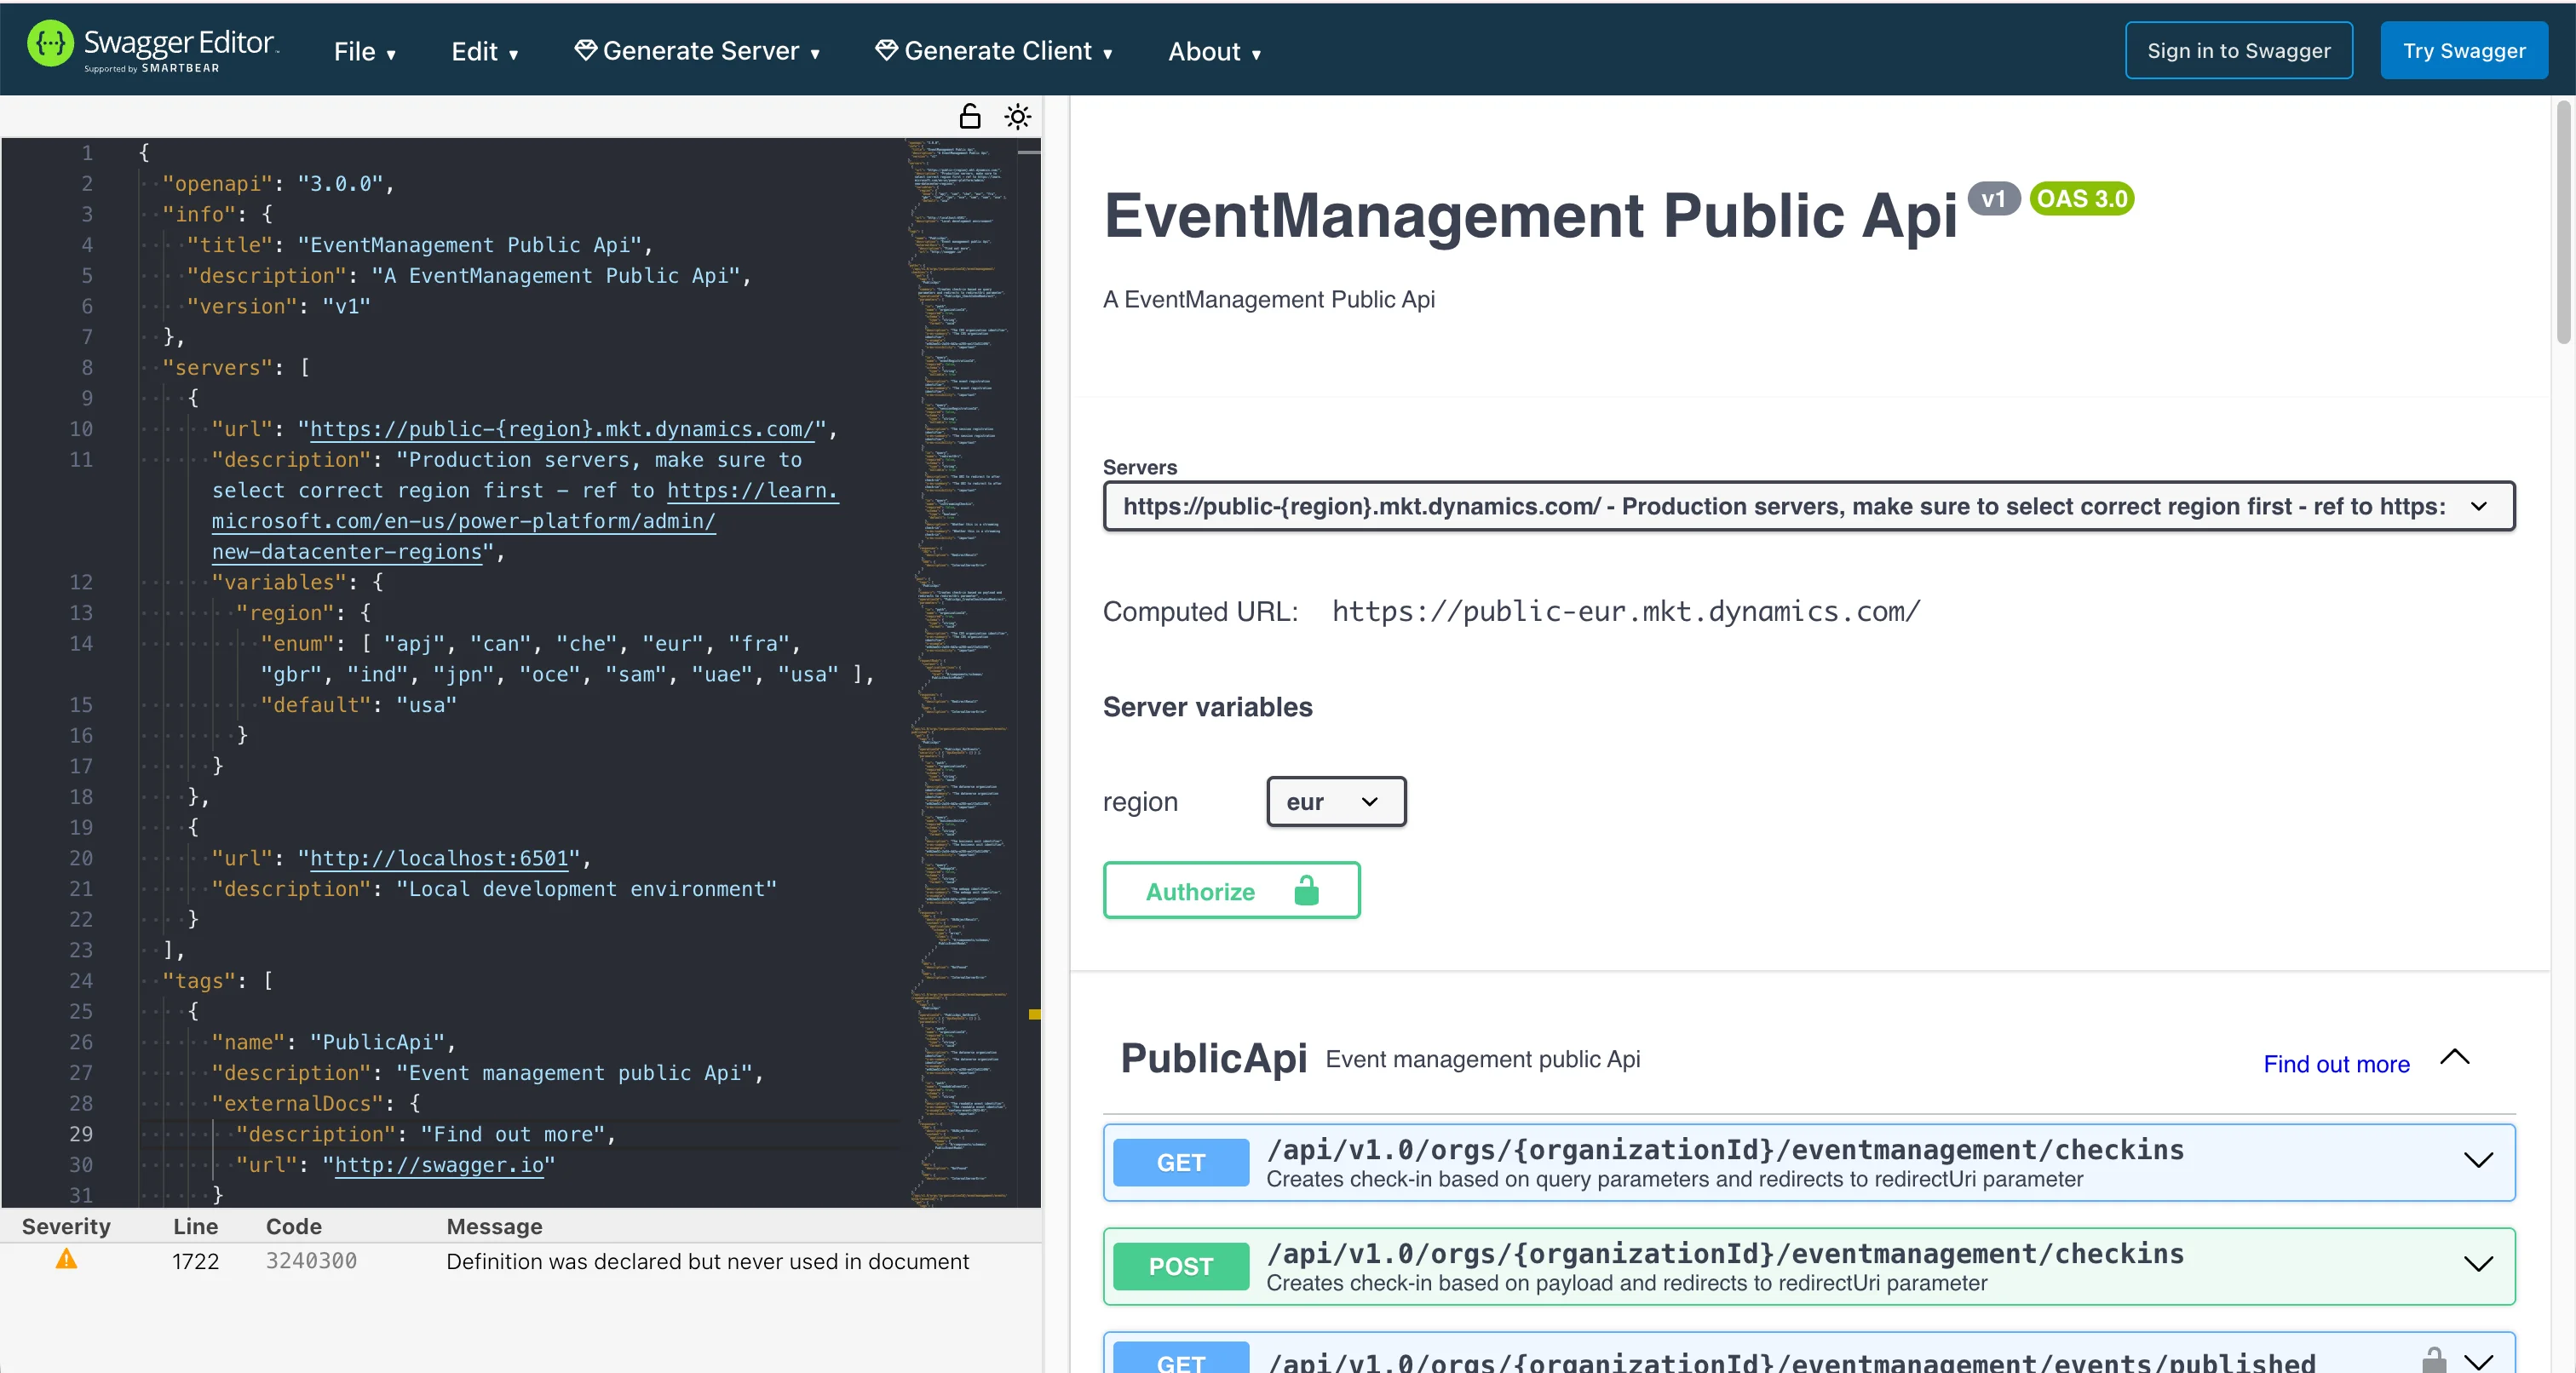
Task: Click the Try Swagger button
Action: click(x=2464, y=50)
